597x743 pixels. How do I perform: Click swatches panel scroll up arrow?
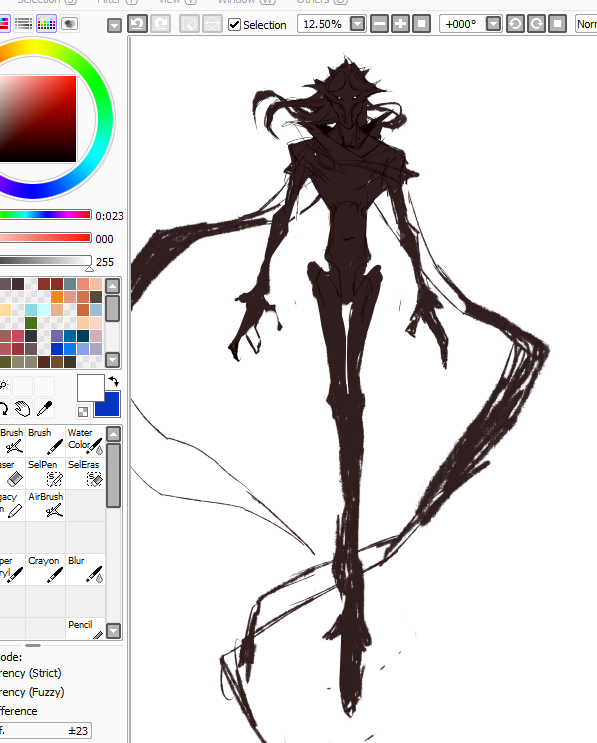pyautogui.click(x=112, y=286)
